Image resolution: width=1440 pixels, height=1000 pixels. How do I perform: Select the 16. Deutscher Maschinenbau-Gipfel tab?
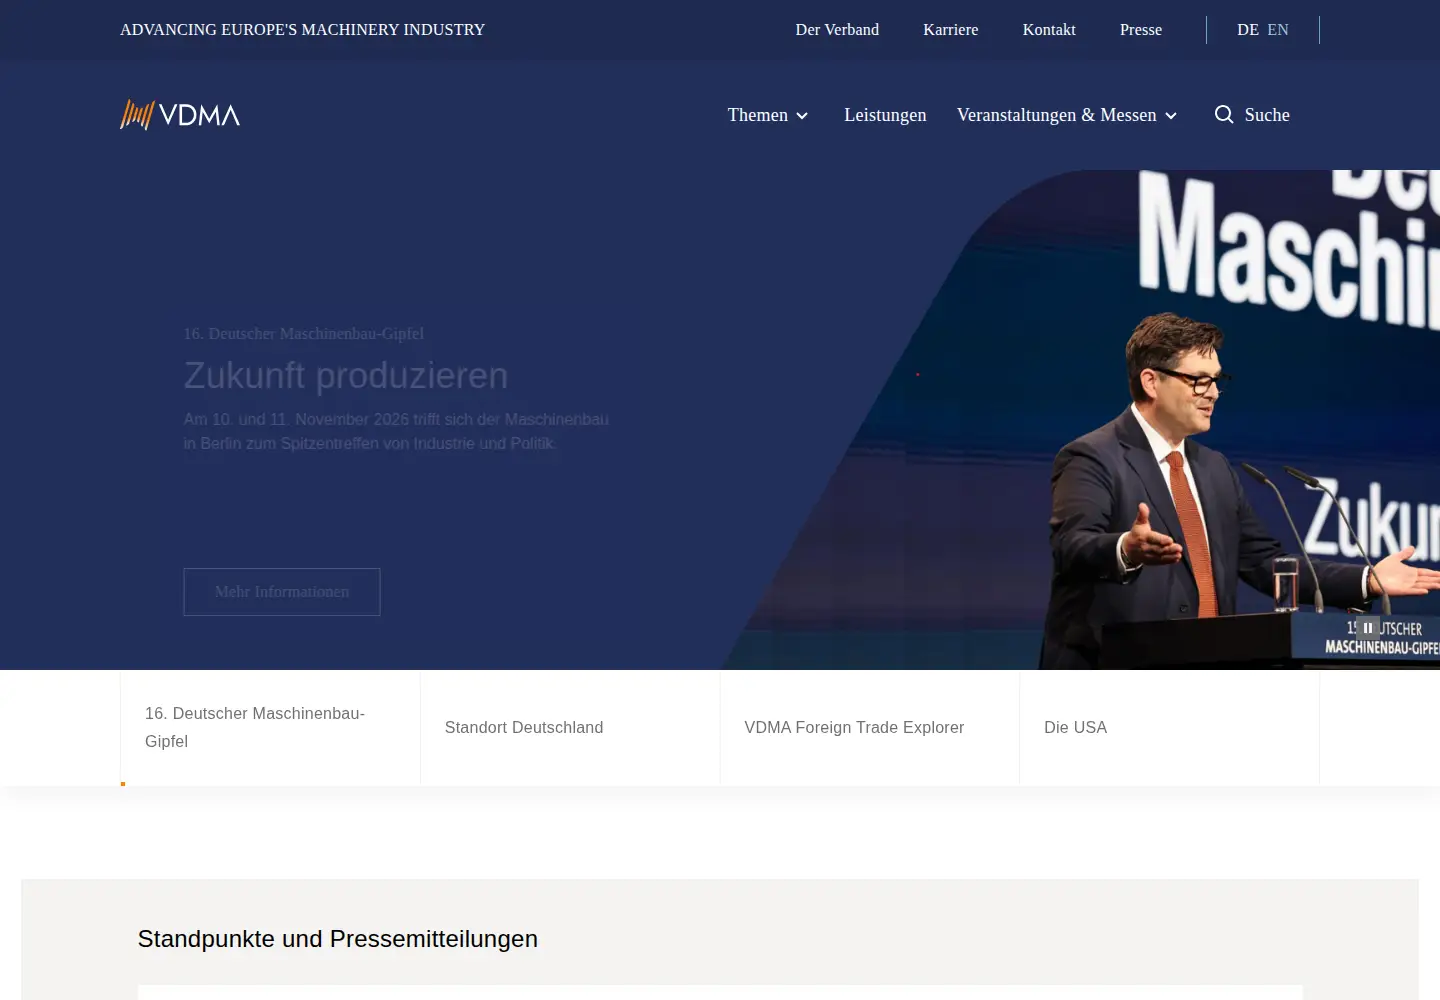pos(270,727)
